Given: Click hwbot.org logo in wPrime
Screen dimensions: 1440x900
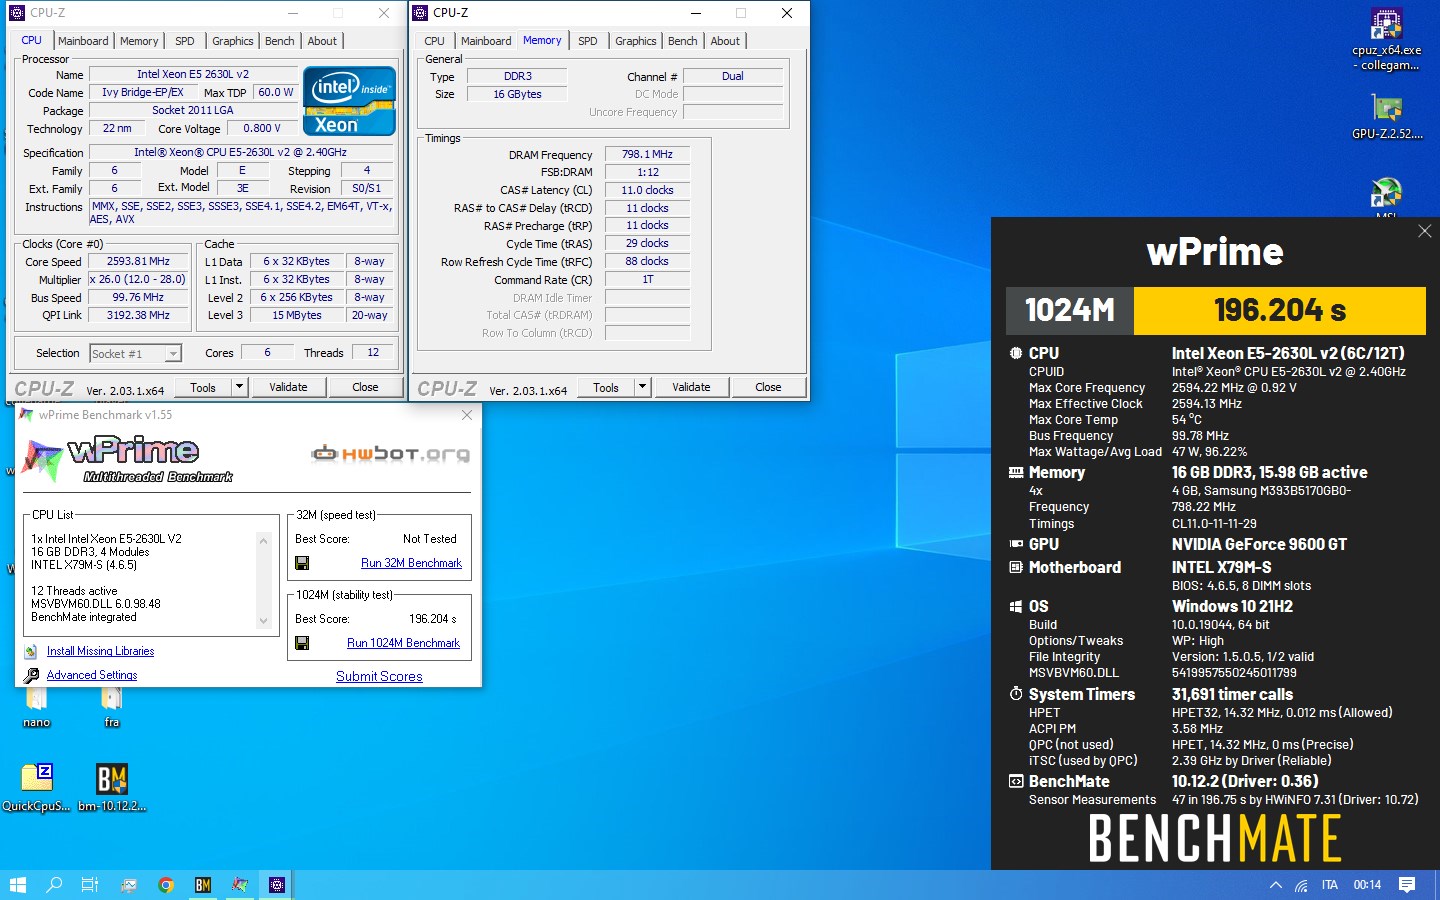Looking at the screenshot, I should (390, 454).
